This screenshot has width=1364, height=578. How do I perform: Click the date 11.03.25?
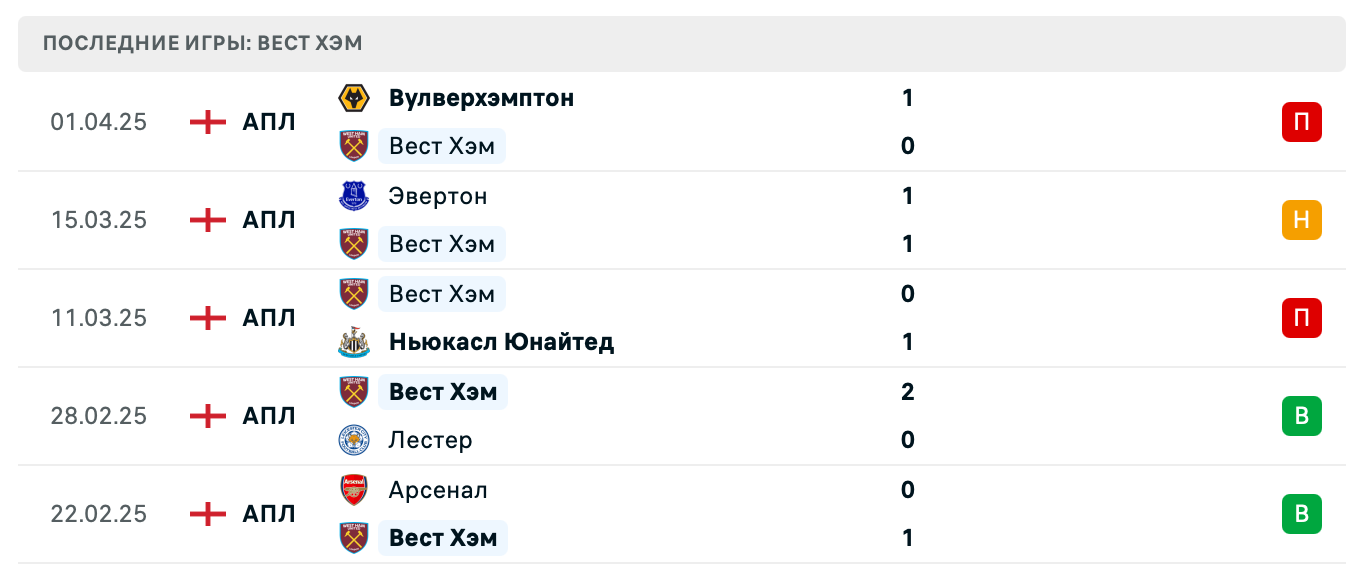tap(99, 317)
